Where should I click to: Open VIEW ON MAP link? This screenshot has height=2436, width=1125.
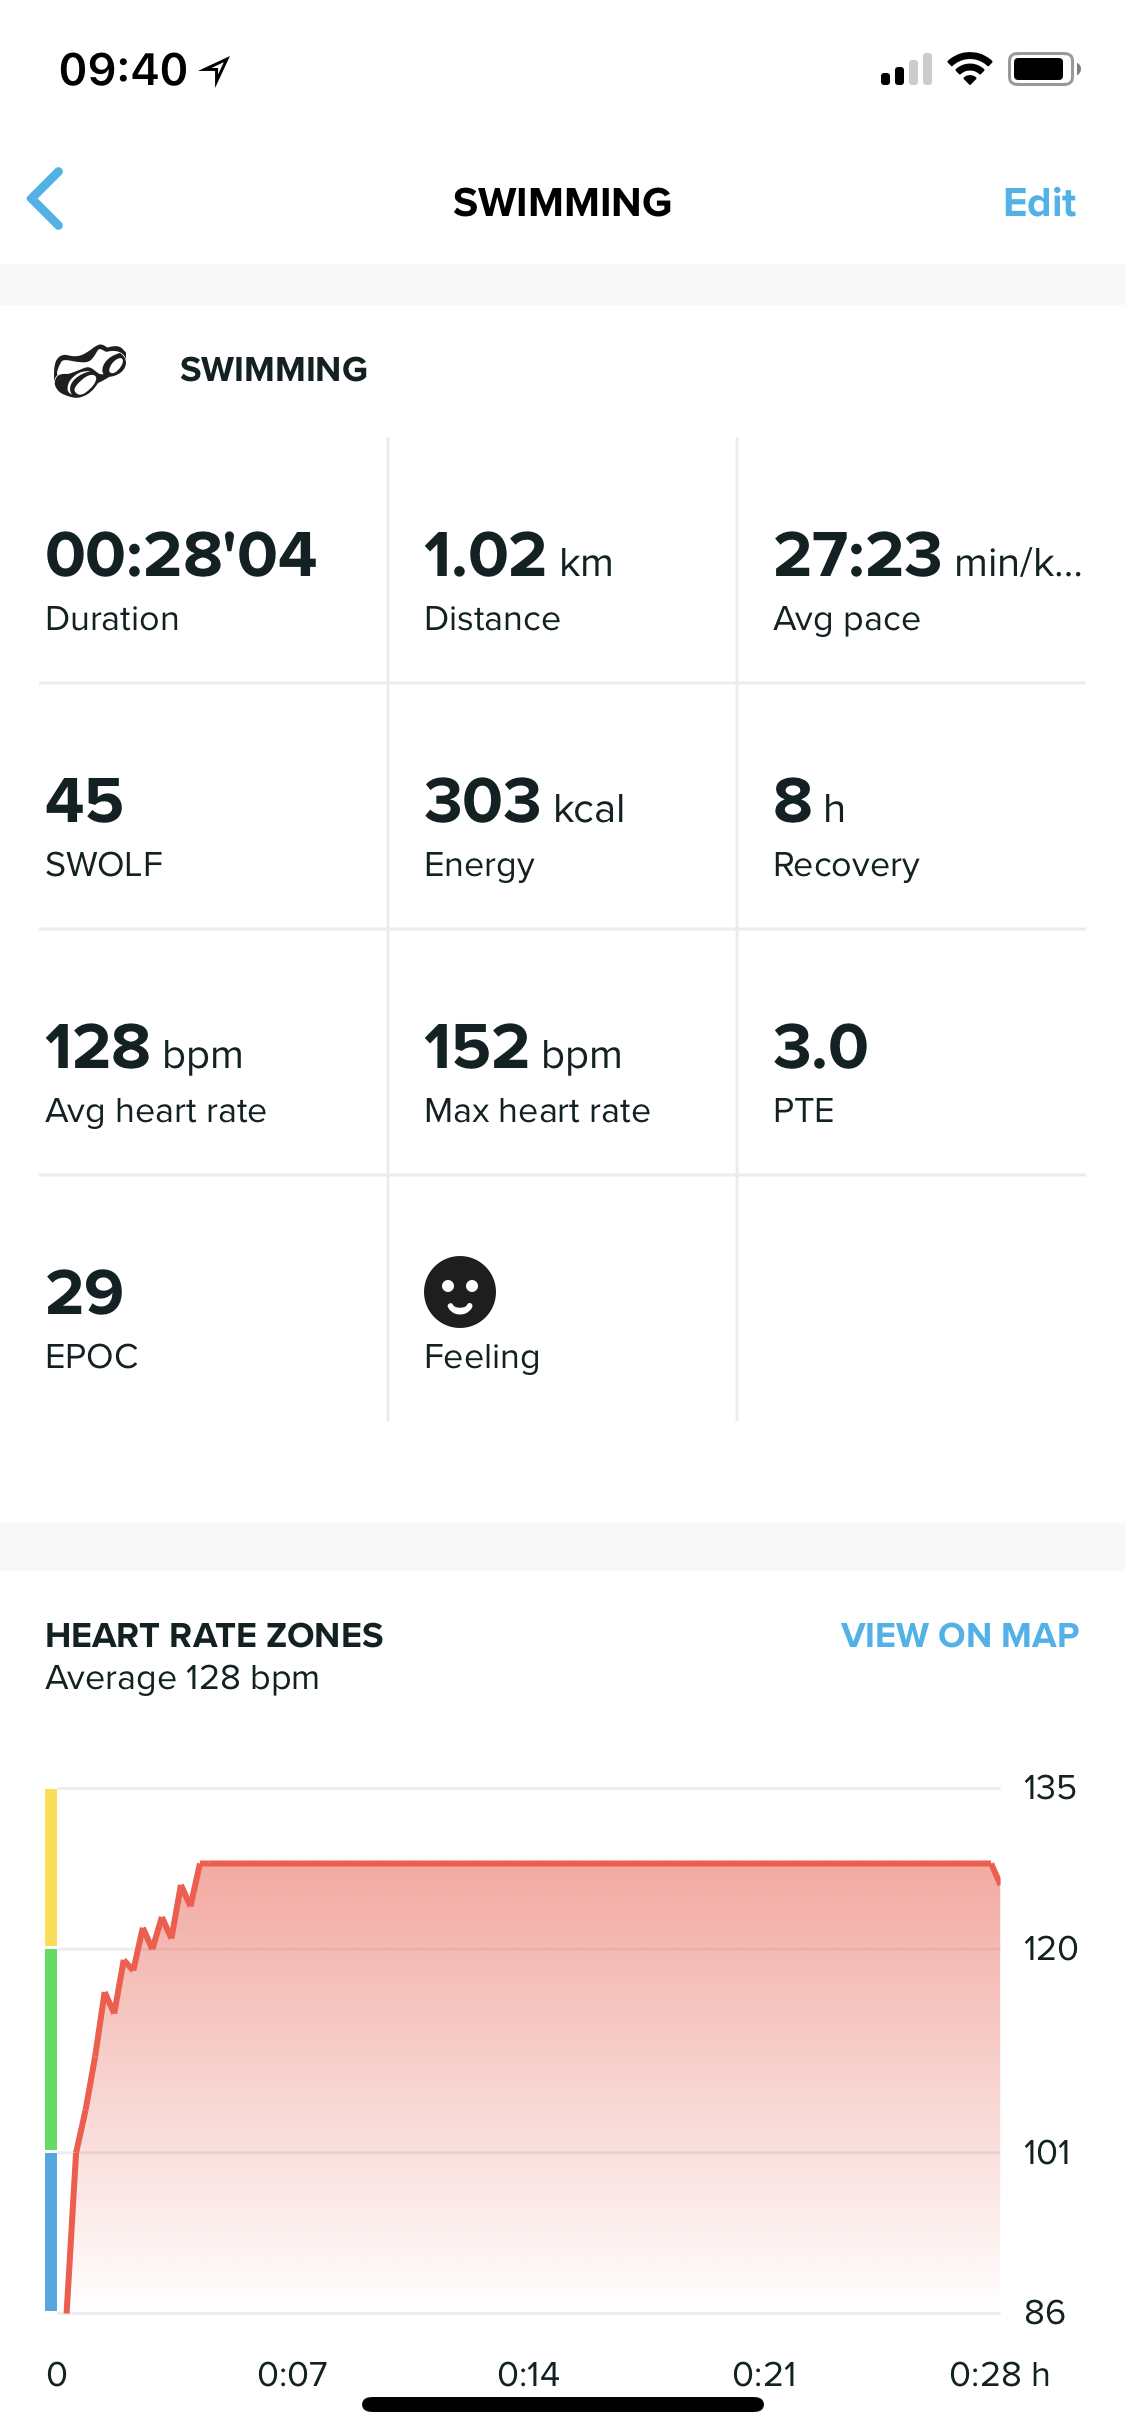tap(960, 1635)
